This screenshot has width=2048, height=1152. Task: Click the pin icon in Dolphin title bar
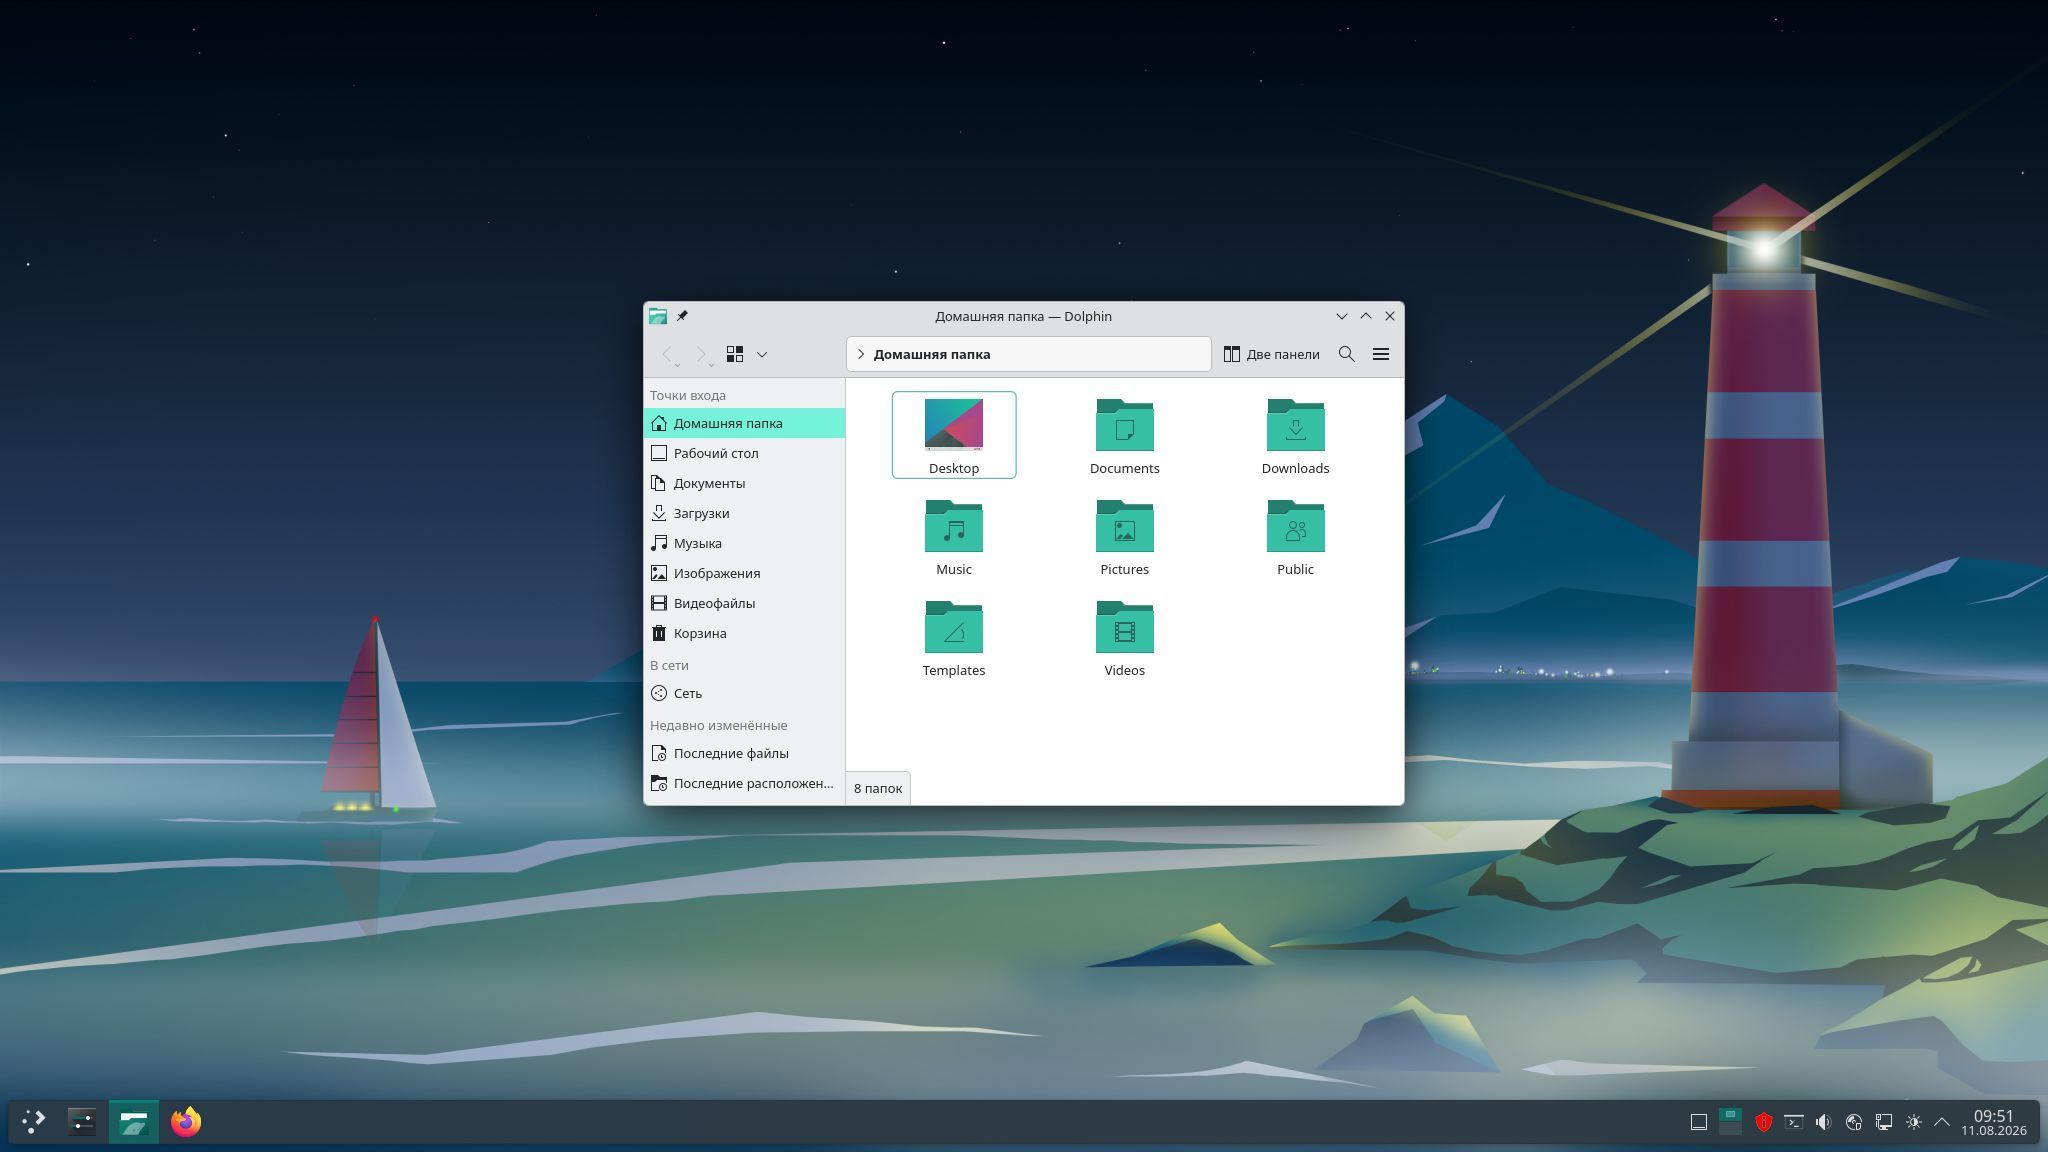[x=682, y=316]
